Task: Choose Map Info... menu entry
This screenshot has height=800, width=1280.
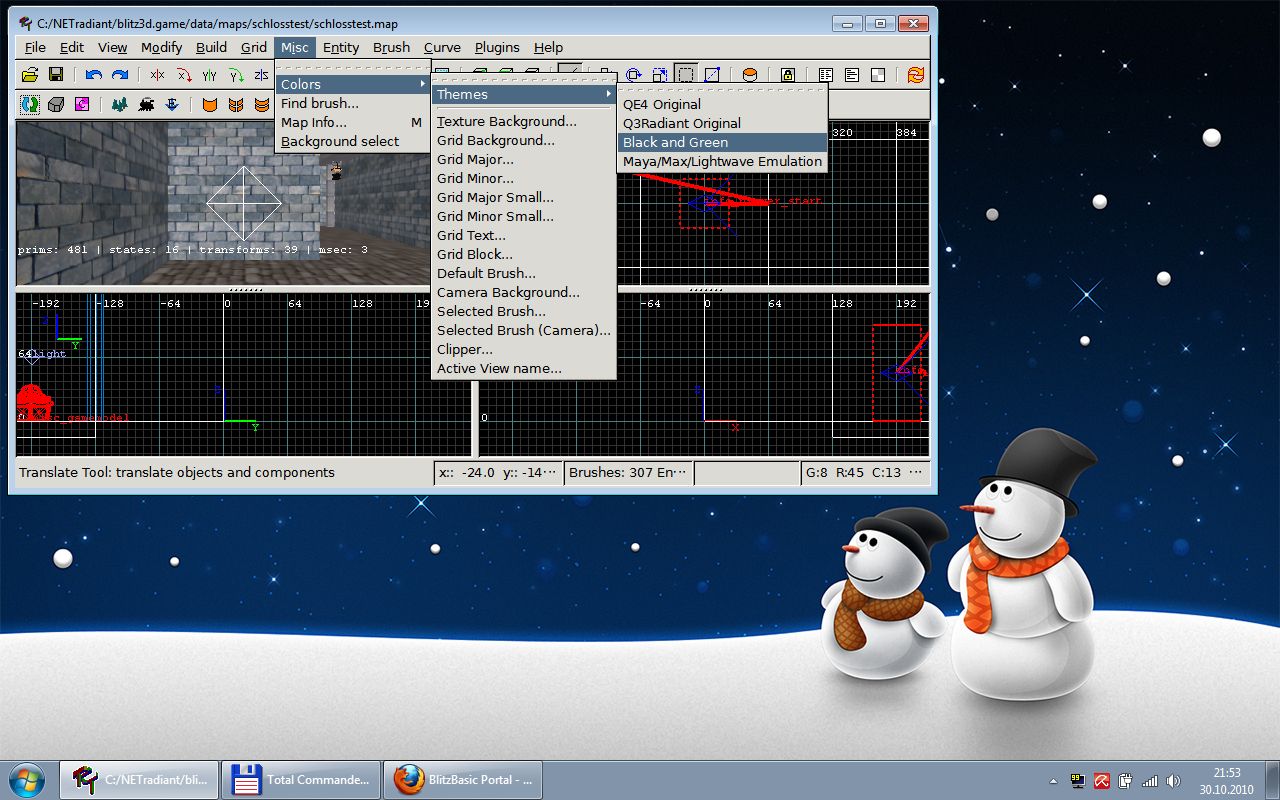Action: point(352,122)
